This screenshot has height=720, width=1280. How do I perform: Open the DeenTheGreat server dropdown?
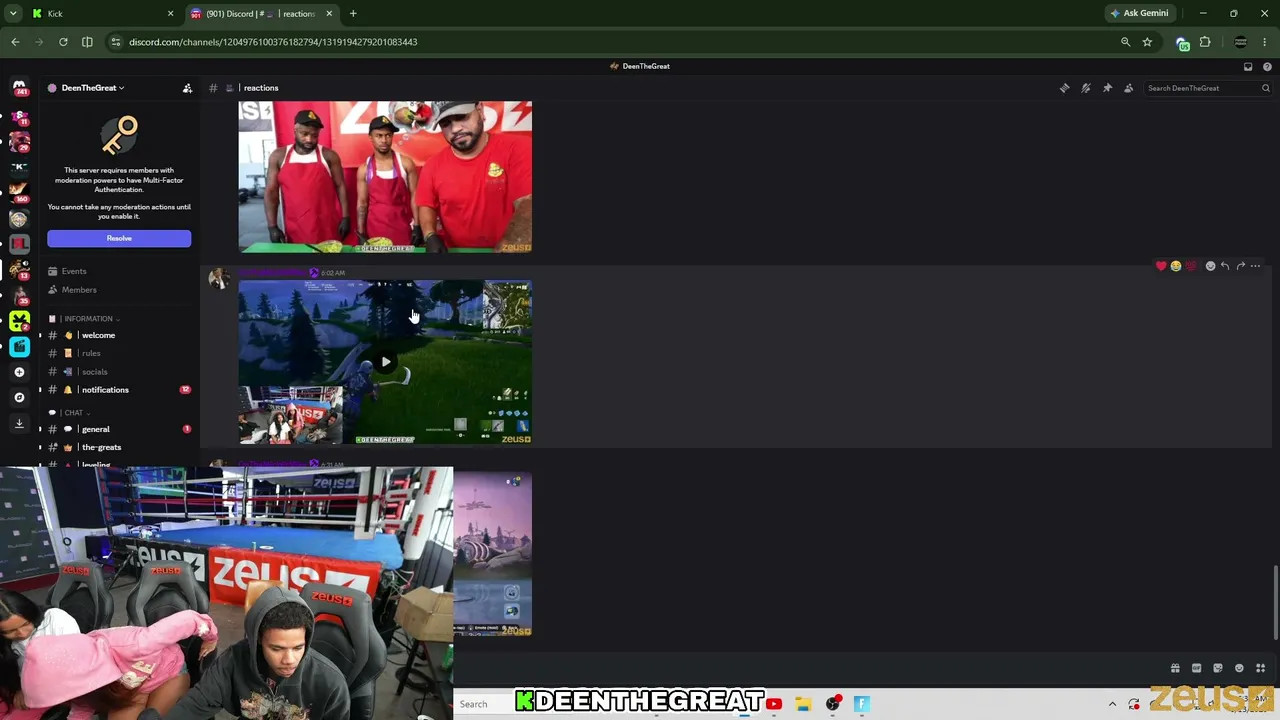coord(93,88)
